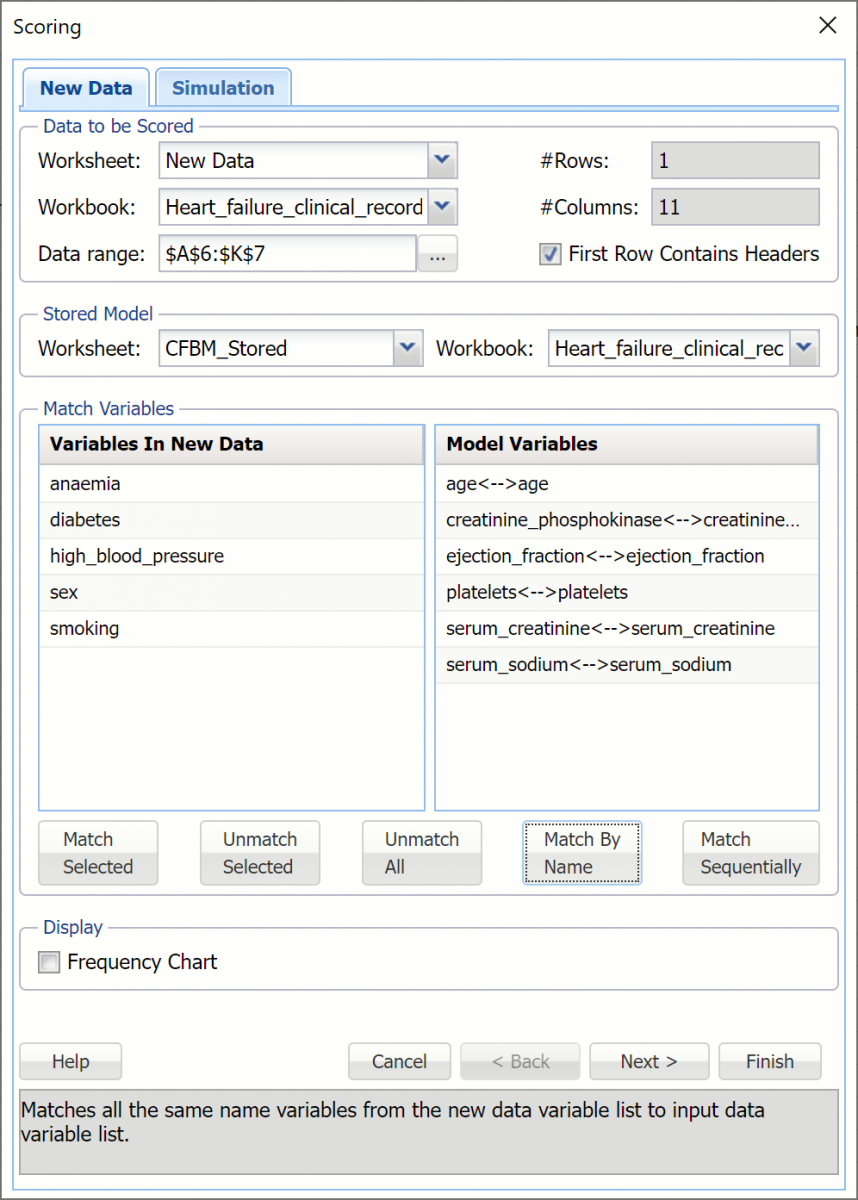Select serum_sodium matched model variable
858x1200 pixels.
click(x=588, y=664)
